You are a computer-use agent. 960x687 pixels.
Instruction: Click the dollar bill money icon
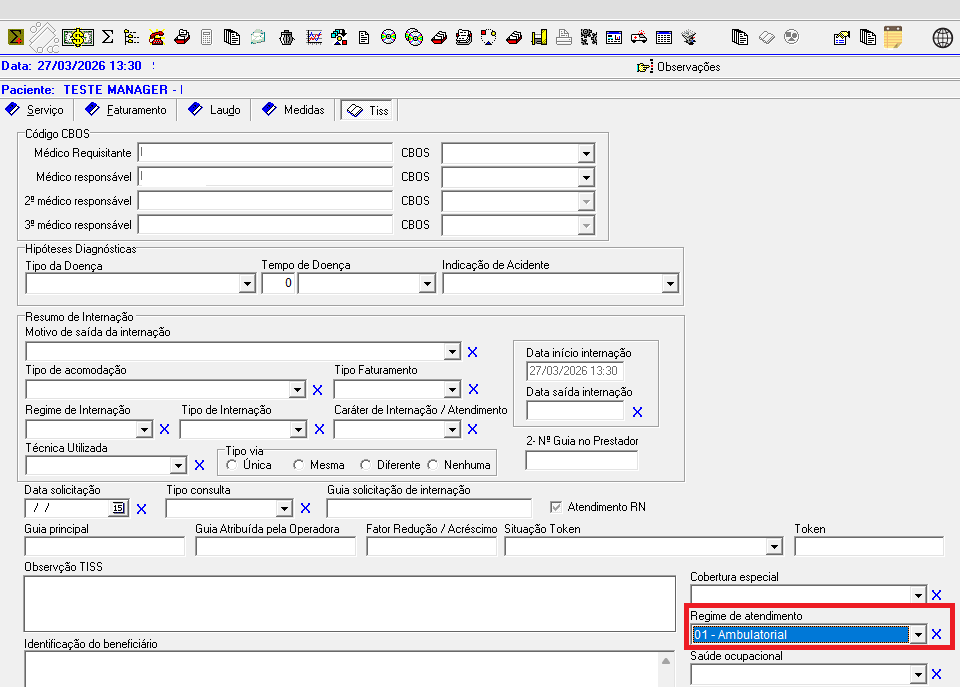click(78, 38)
